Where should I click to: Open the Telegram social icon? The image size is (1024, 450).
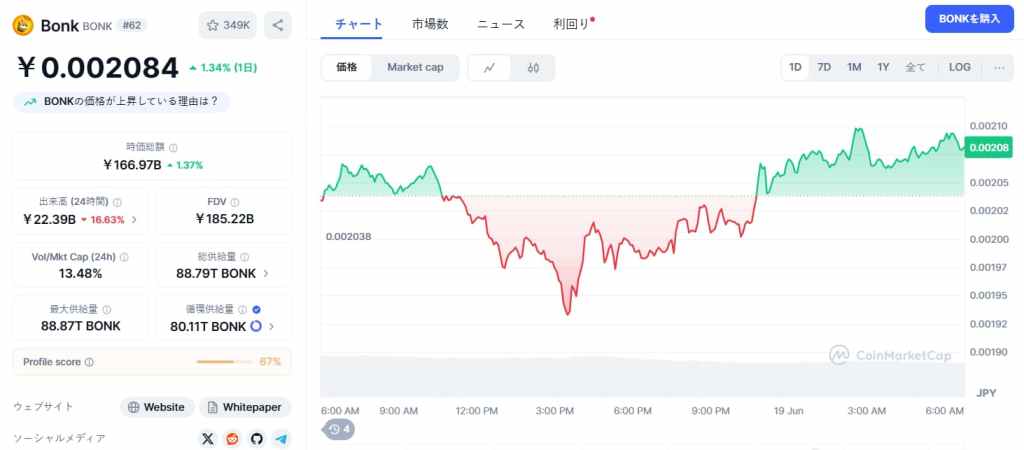point(281,439)
